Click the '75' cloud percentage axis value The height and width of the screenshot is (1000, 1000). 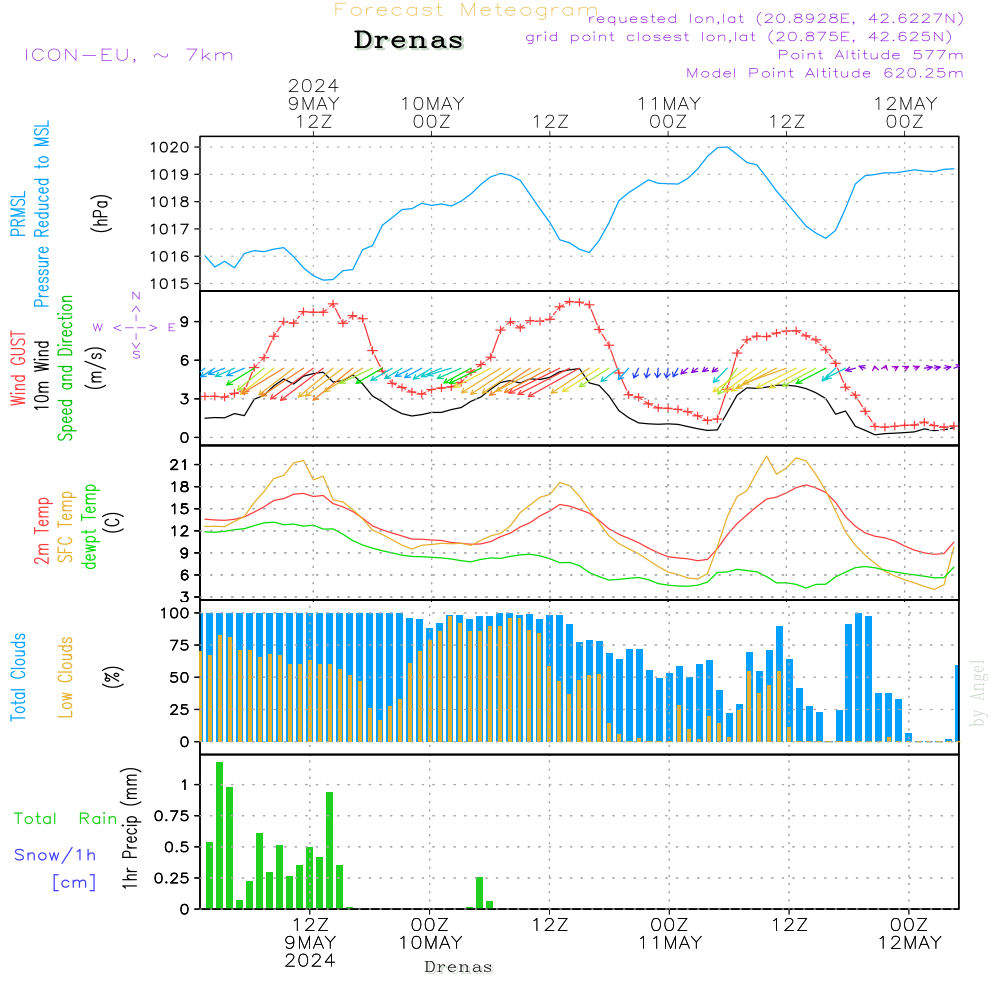click(x=179, y=645)
